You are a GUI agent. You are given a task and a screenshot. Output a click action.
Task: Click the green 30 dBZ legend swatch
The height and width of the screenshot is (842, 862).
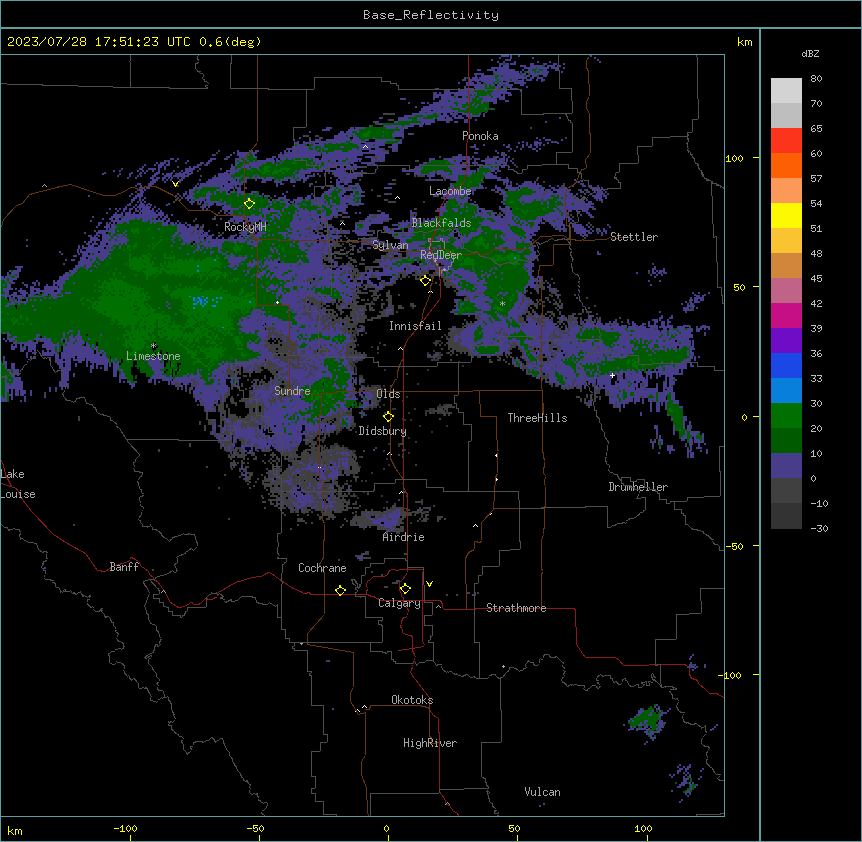(786, 416)
